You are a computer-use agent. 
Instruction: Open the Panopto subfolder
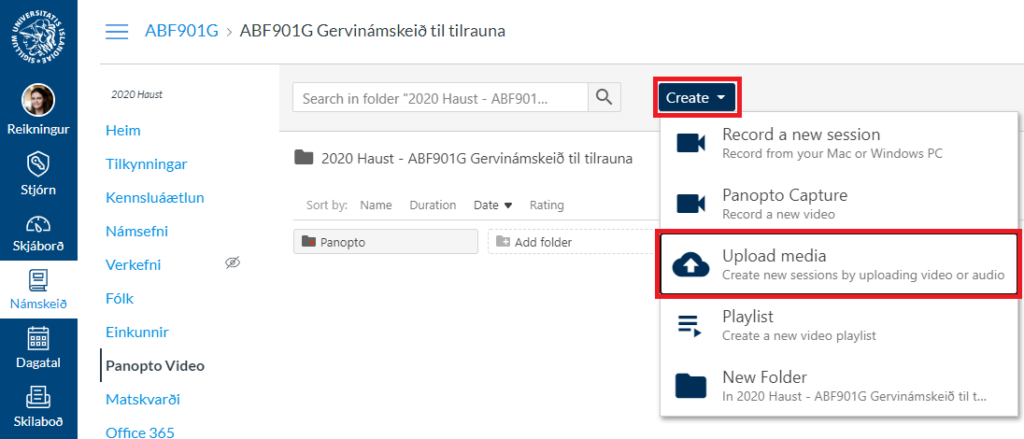pyautogui.click(x=385, y=242)
